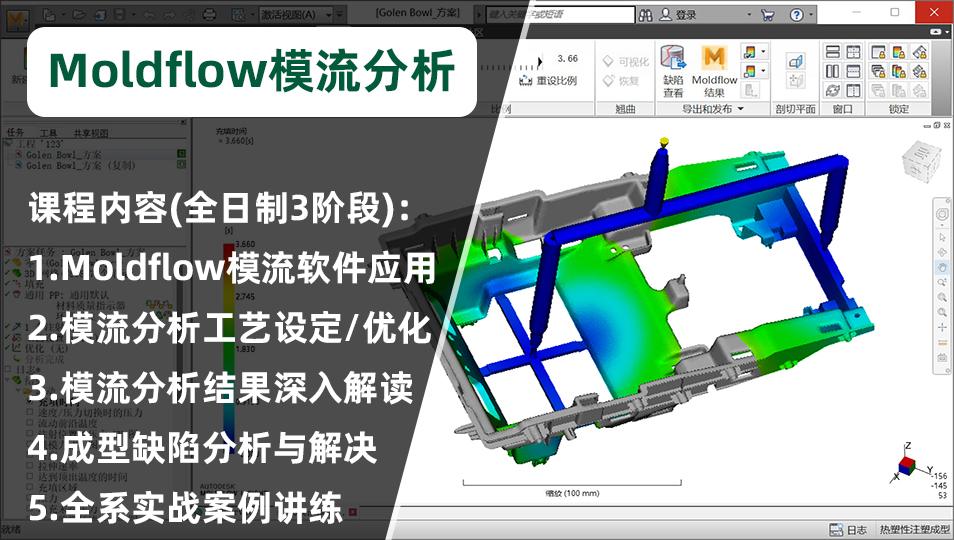This screenshot has width=954, height=540.
Task: Open the steering wheel navigation tool
Action: [x=942, y=214]
